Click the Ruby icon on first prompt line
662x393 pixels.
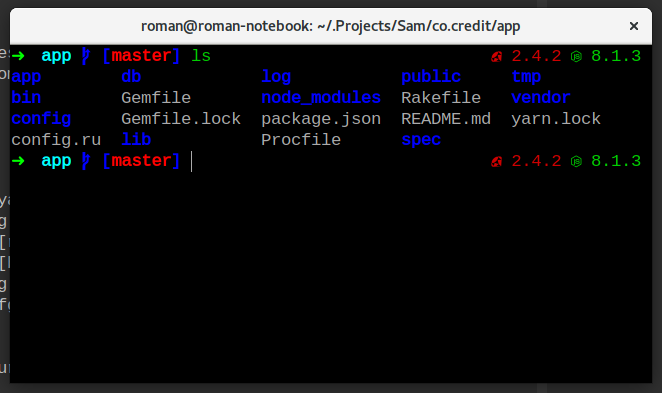point(496,57)
